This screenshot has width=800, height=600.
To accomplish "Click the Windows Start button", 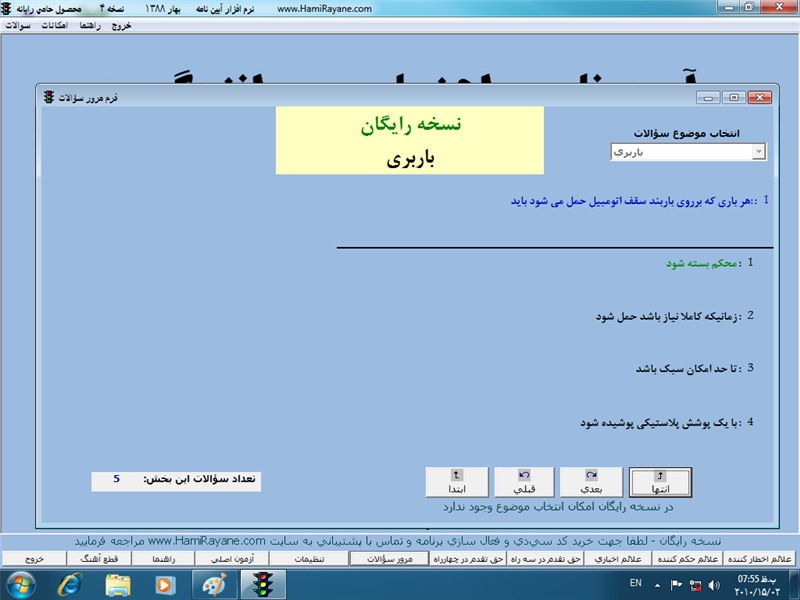I will pyautogui.click(x=21, y=583).
